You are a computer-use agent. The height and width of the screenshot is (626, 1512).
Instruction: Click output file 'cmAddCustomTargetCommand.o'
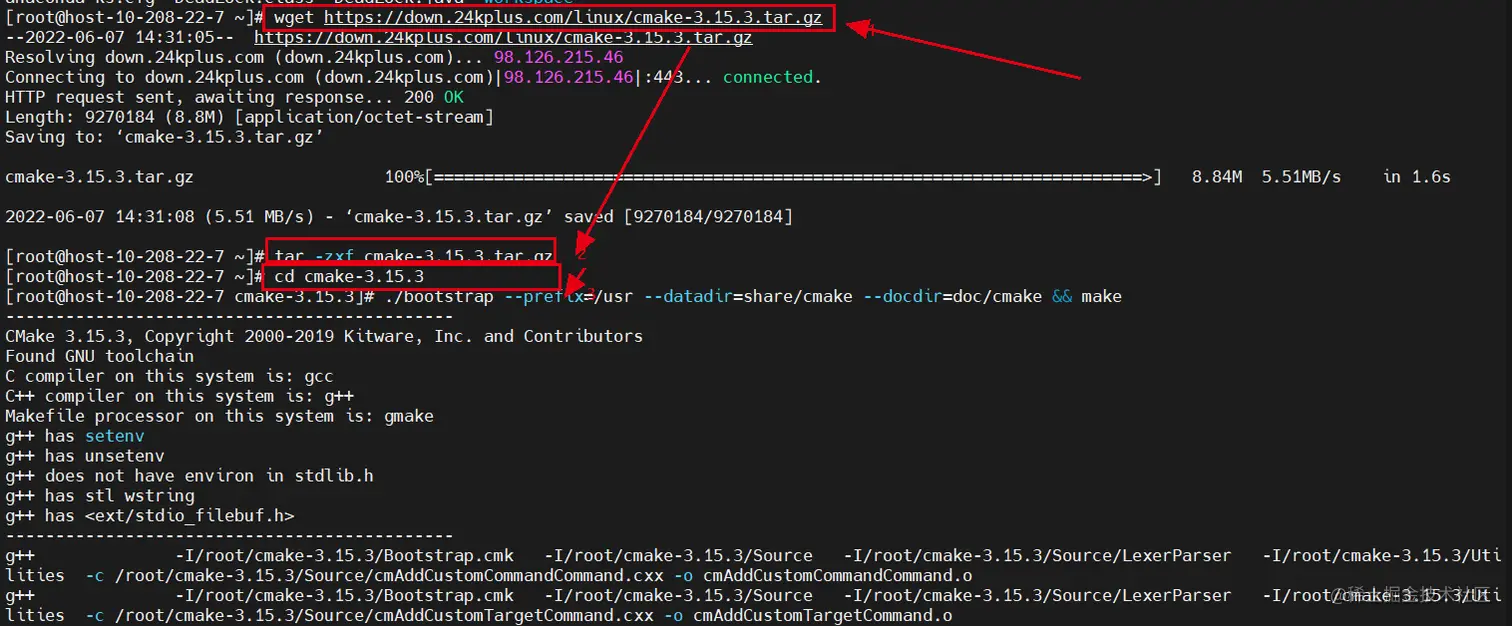tap(823, 615)
